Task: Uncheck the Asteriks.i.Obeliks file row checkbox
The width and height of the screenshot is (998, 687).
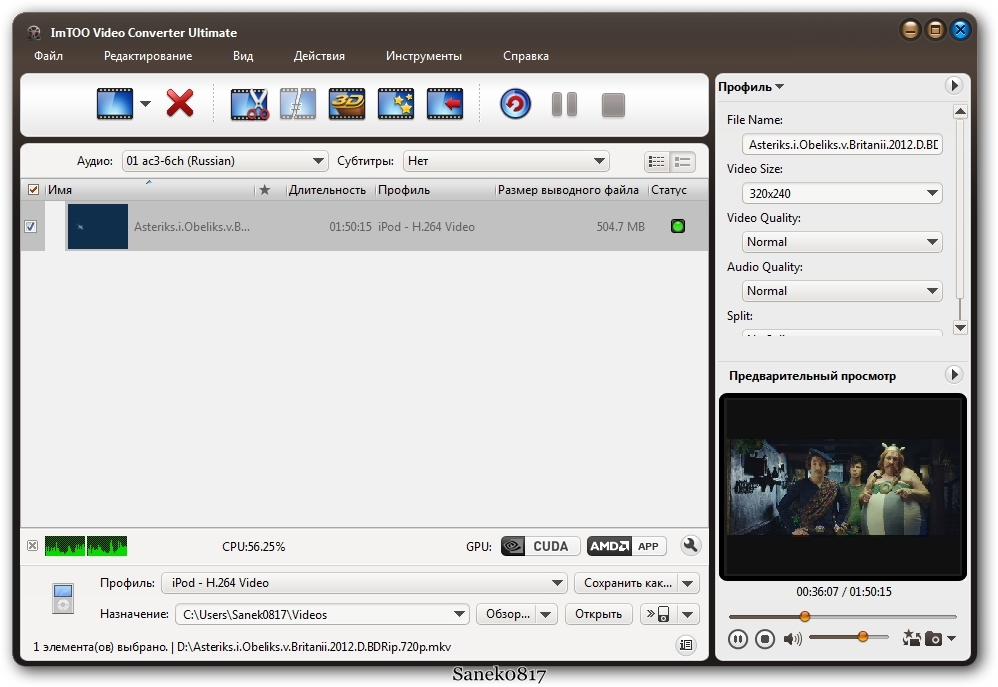Action: pos(31,227)
